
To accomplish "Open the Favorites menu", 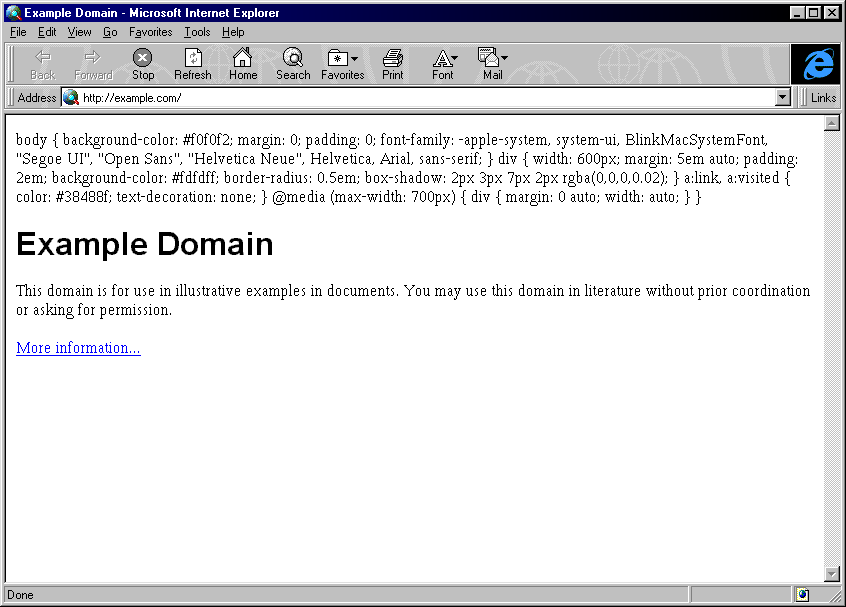I will 151,32.
